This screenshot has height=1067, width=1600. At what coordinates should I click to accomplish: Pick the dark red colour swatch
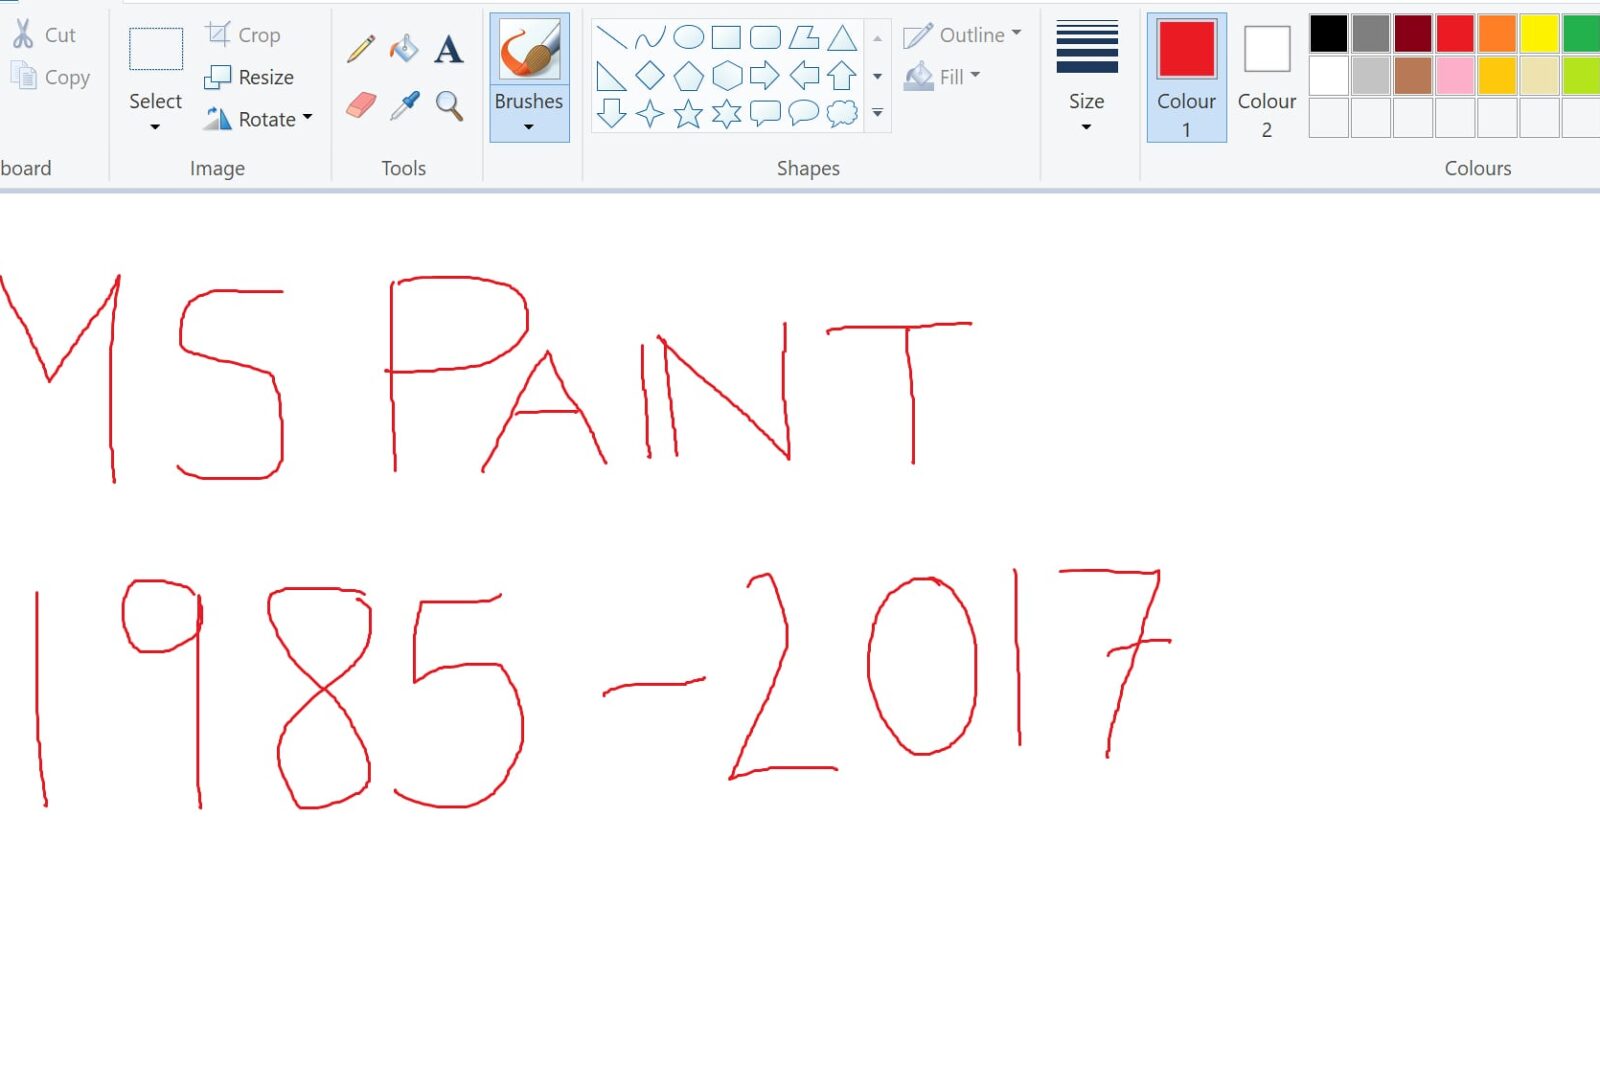(1413, 34)
